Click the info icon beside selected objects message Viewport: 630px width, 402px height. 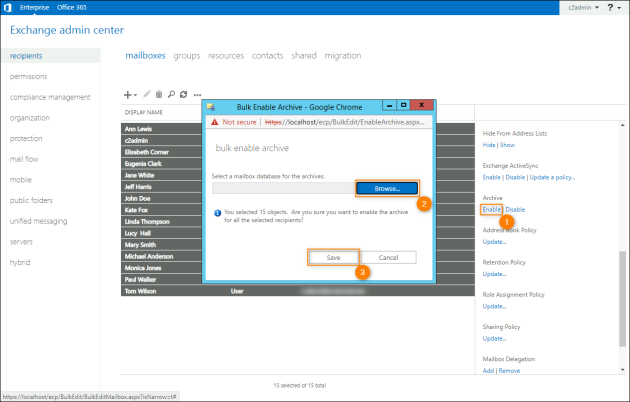[217, 213]
